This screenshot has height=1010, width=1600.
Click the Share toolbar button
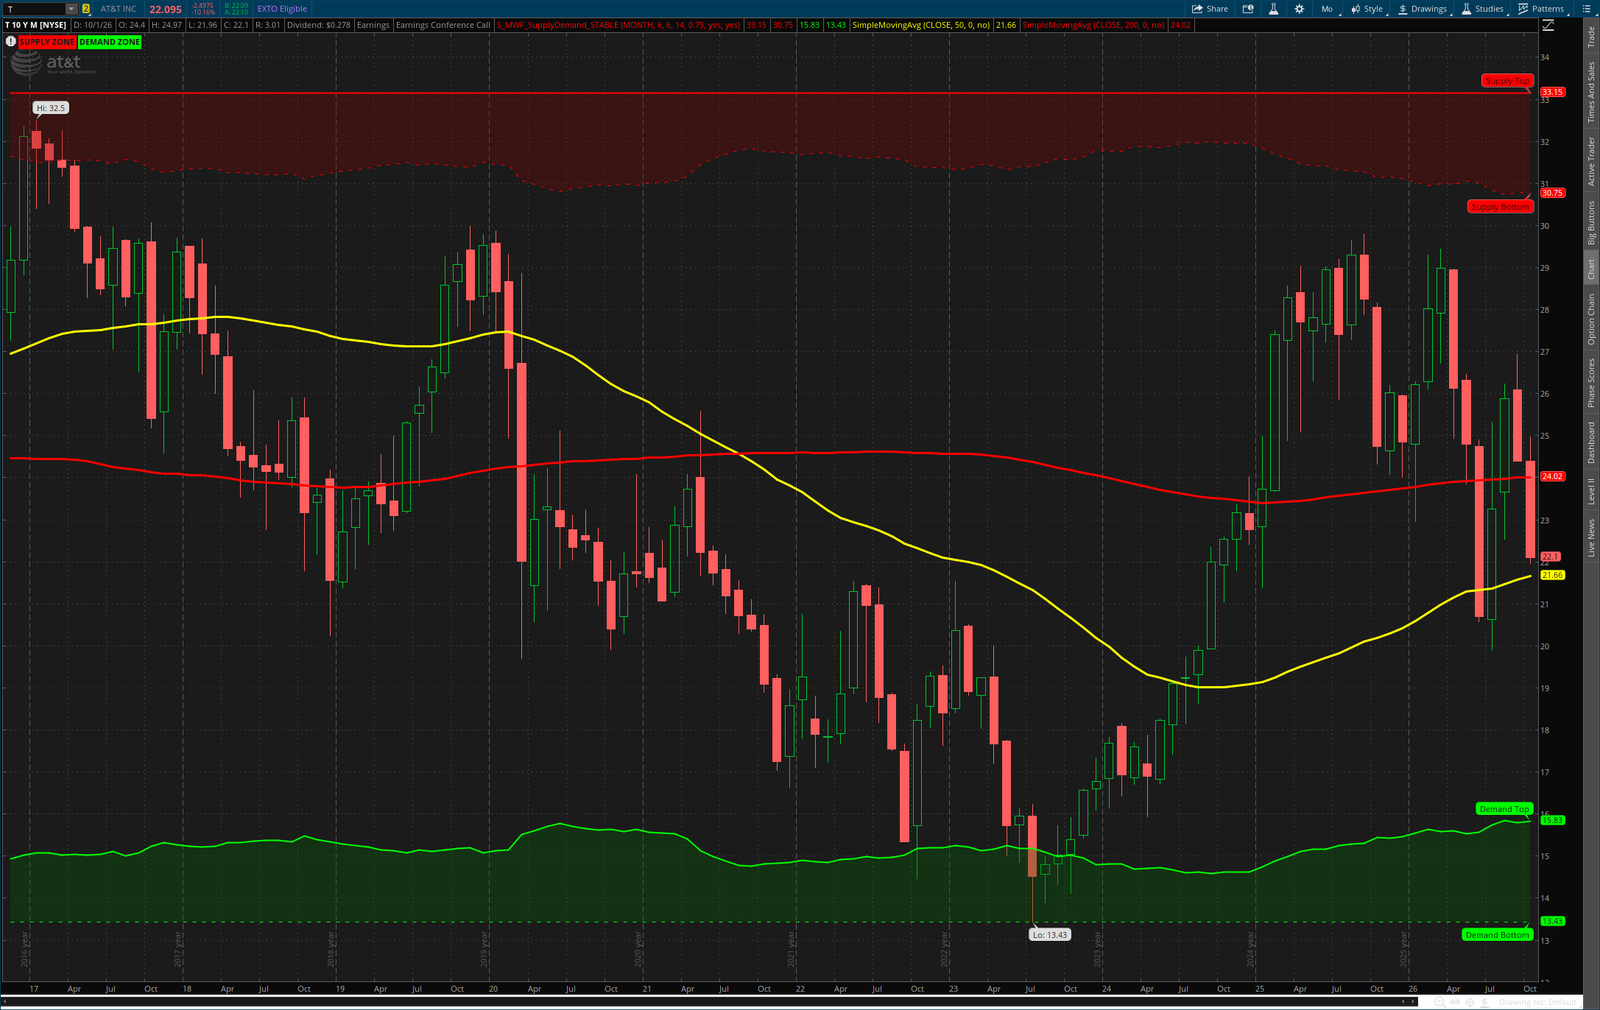coord(1210,9)
